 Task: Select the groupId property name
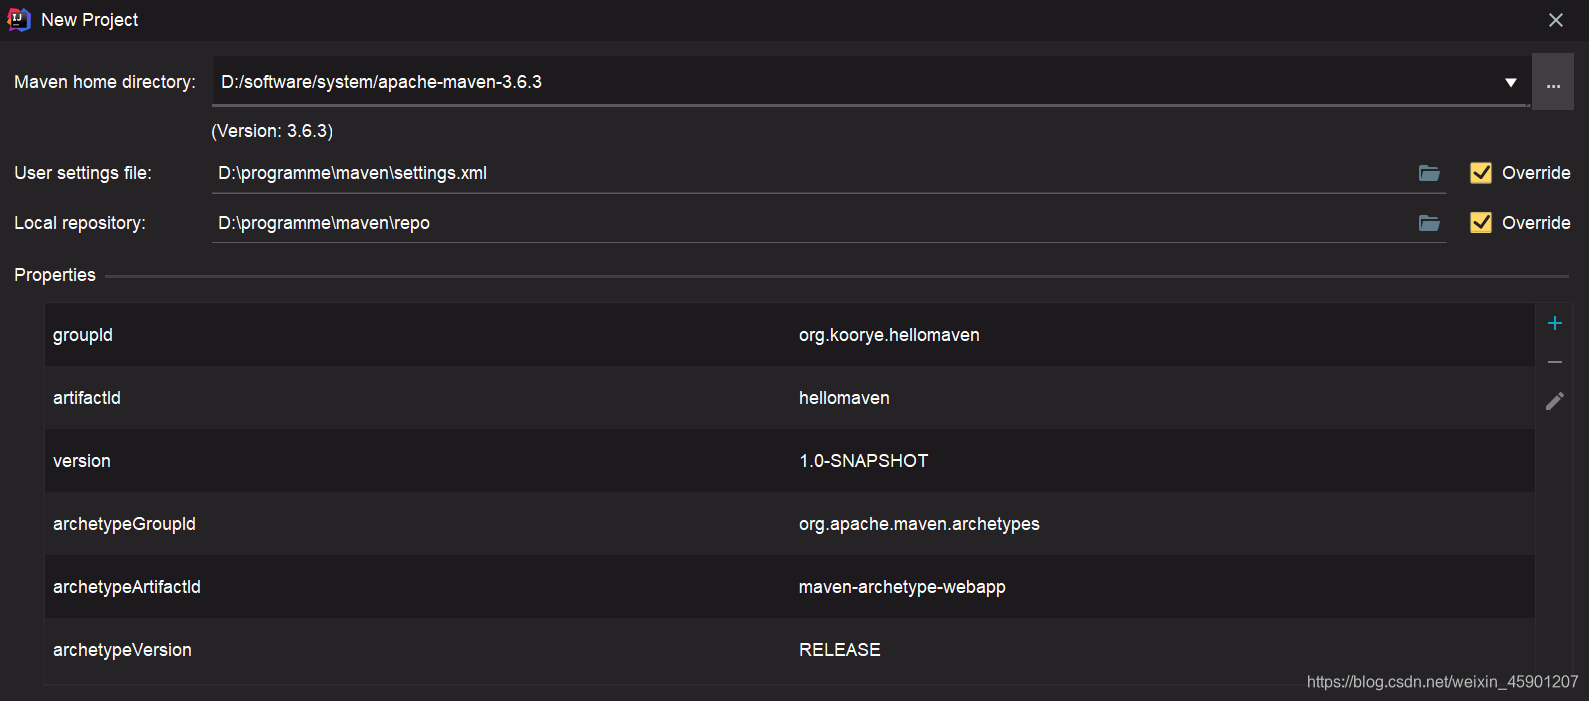click(83, 335)
